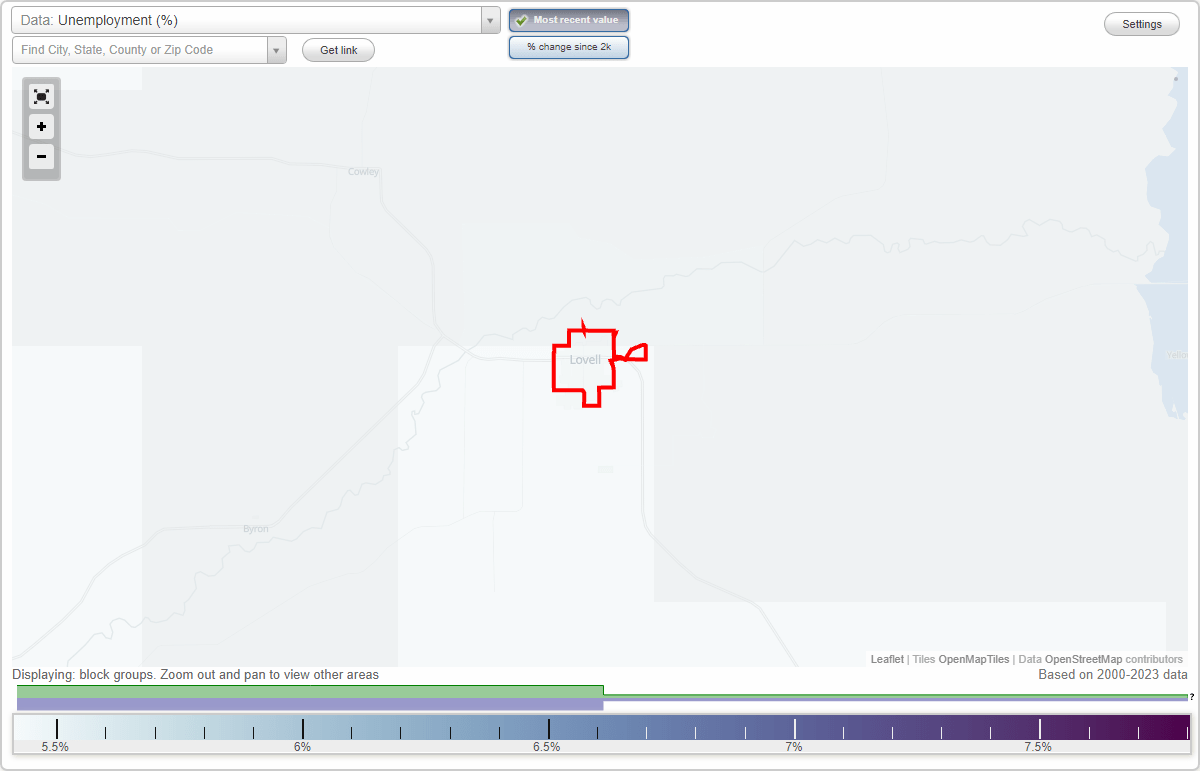Click the minus icon to zoom out
This screenshot has height=771, width=1200.
(x=41, y=157)
